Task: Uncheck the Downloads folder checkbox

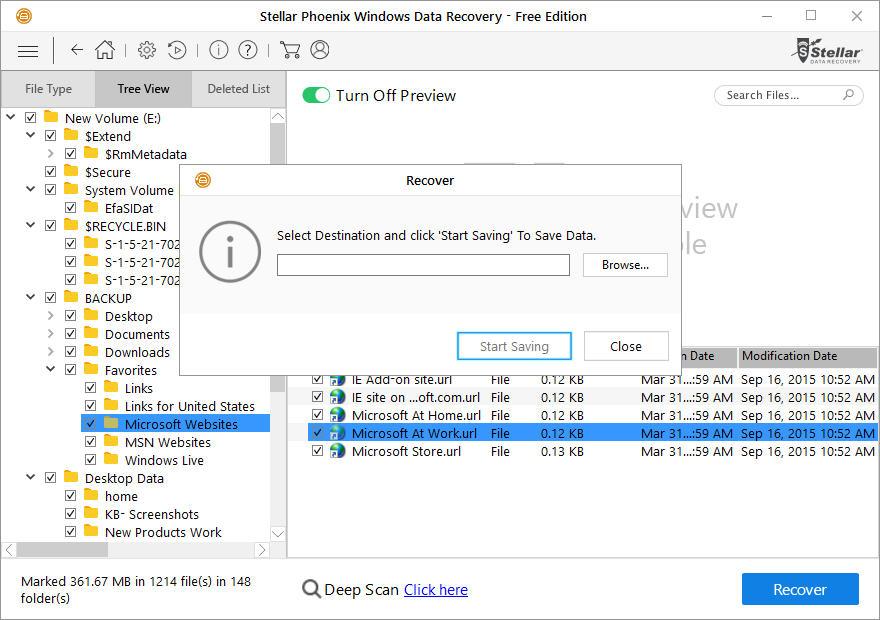Action: pos(71,352)
